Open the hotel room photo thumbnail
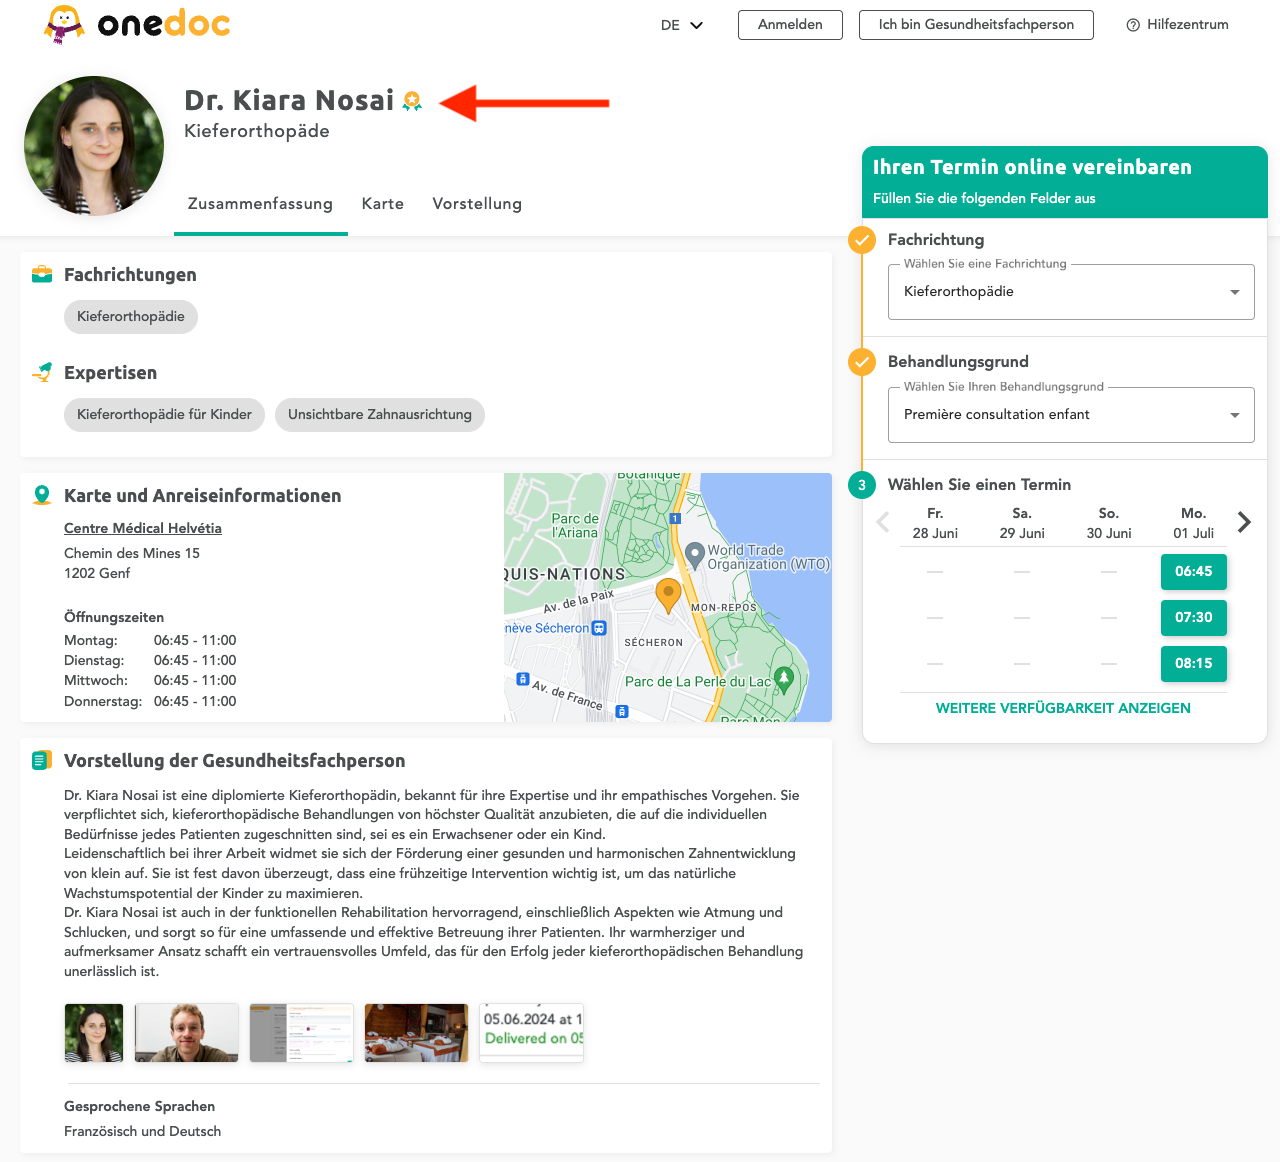This screenshot has width=1280, height=1162. [416, 1033]
